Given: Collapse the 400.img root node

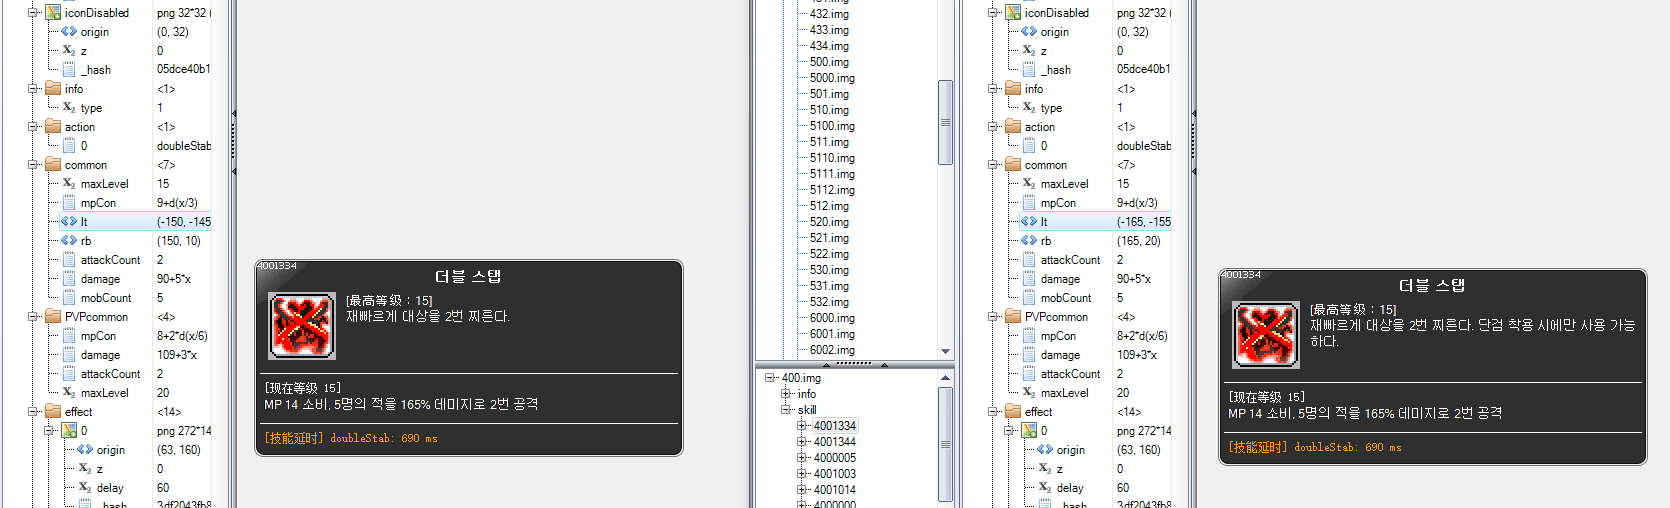Looking at the screenshot, I should 770,378.
